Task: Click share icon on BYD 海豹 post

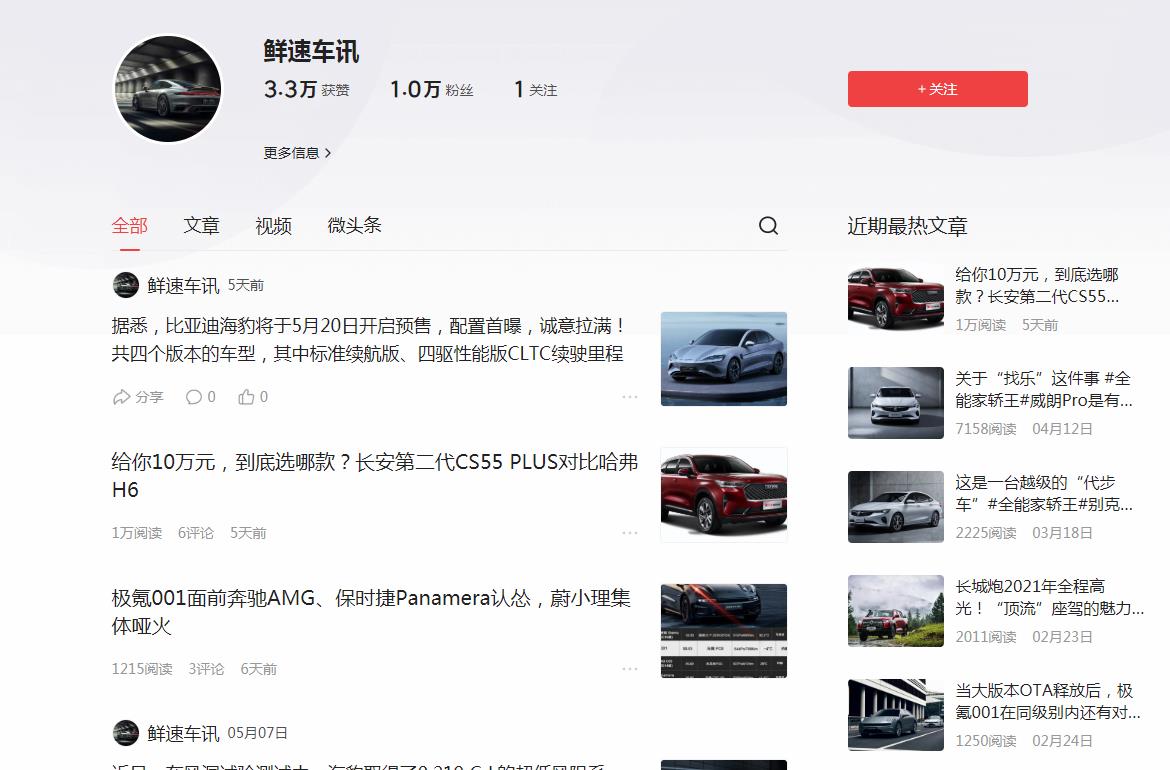Action: (121, 397)
